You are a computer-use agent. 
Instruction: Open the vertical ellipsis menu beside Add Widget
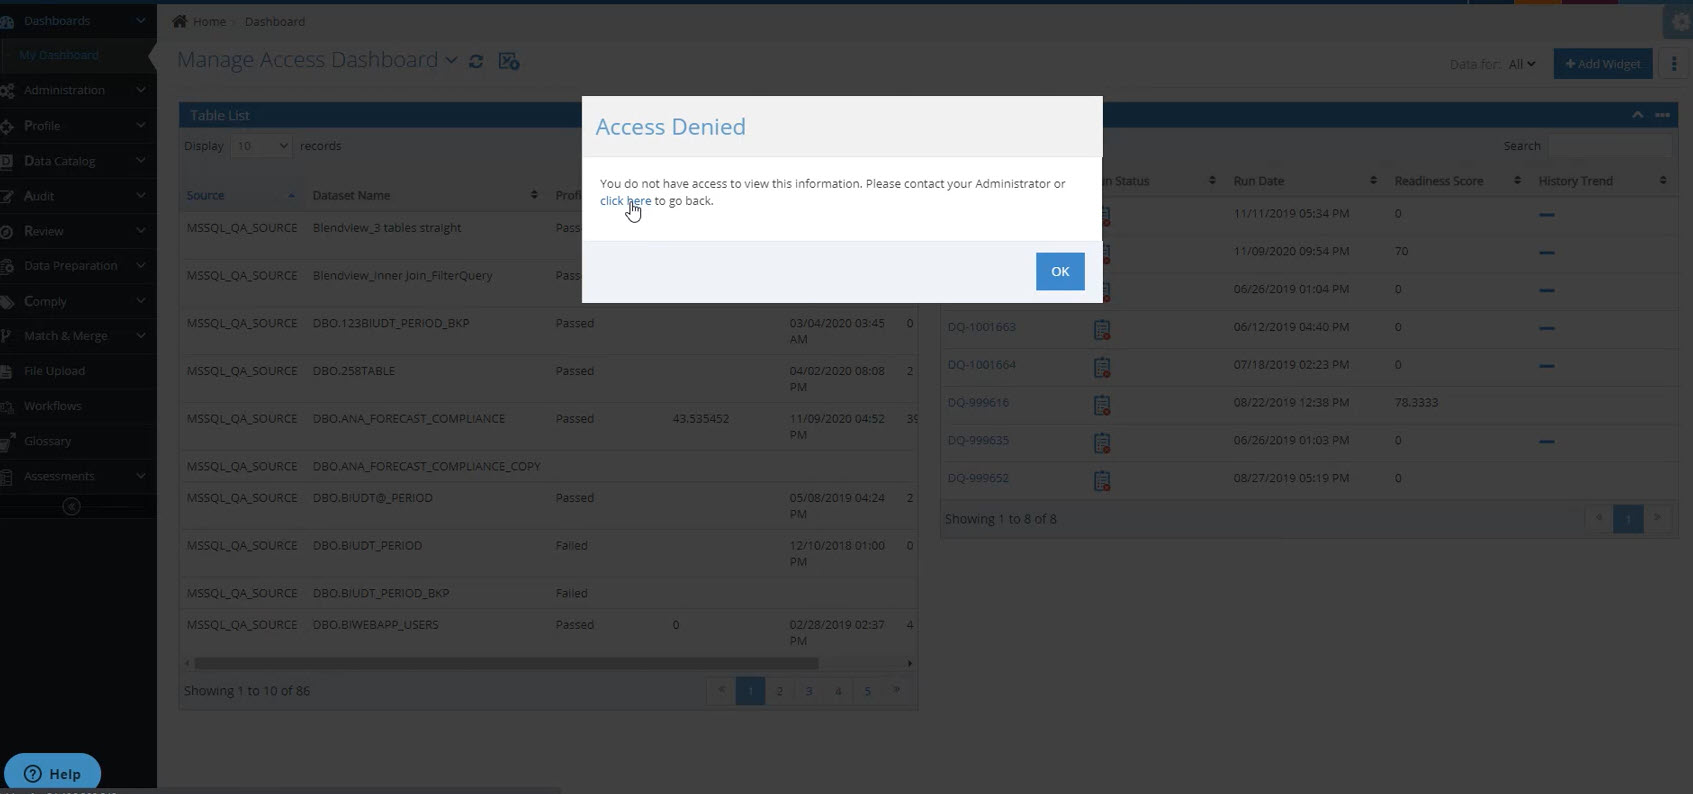click(x=1674, y=64)
